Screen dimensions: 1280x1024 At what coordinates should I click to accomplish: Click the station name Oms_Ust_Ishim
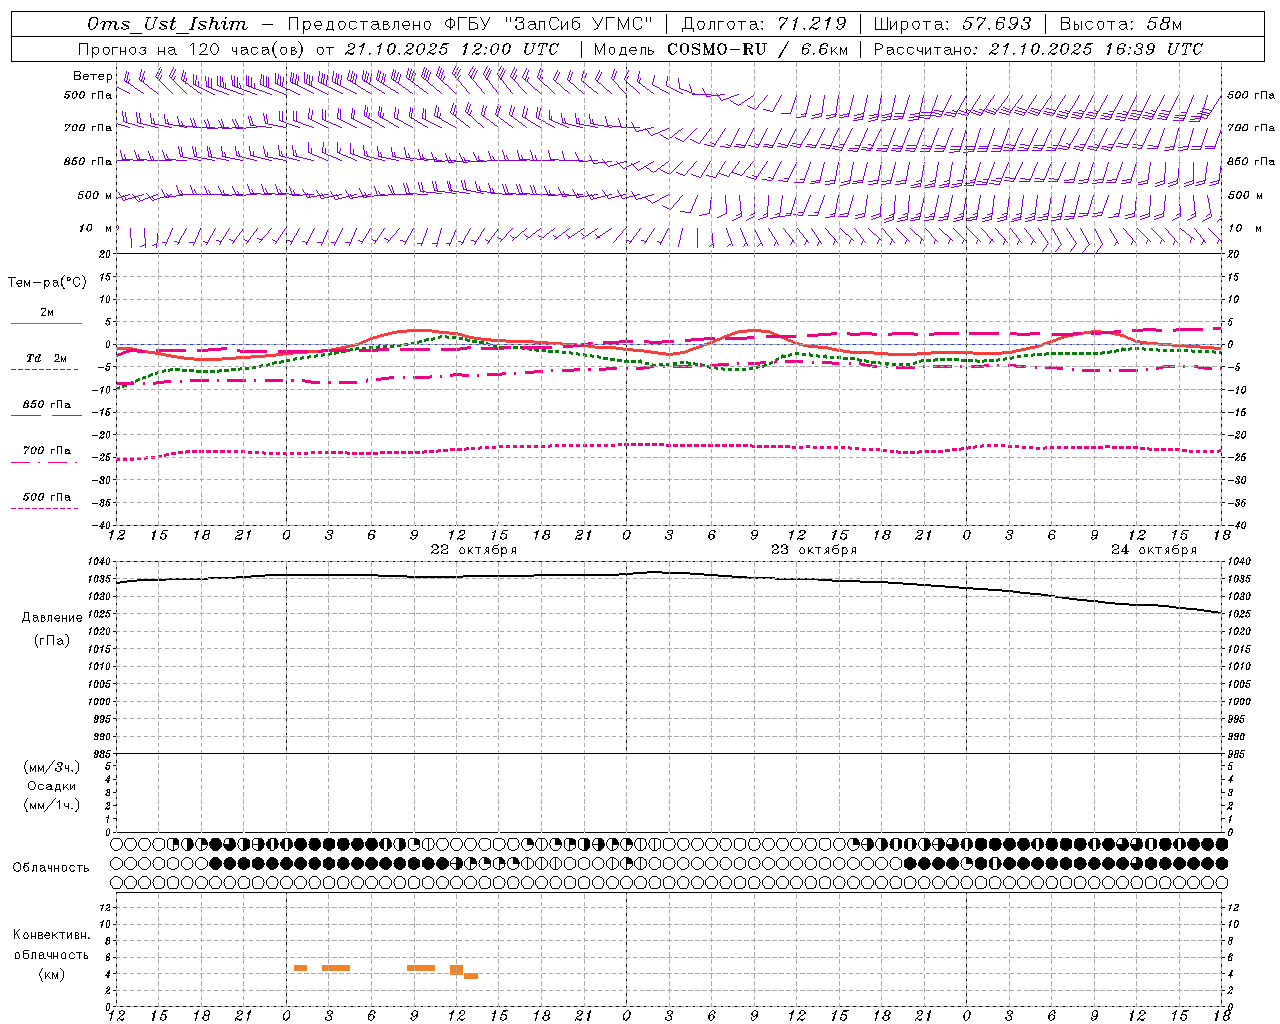point(167,24)
